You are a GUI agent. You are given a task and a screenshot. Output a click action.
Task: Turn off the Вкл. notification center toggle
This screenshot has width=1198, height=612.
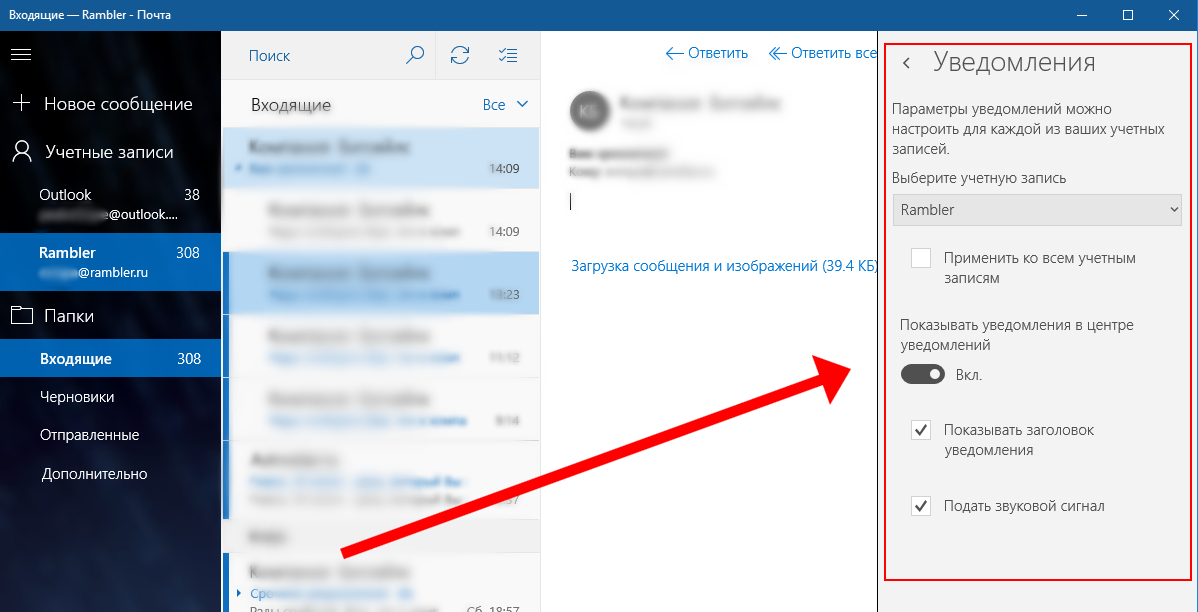point(923,374)
